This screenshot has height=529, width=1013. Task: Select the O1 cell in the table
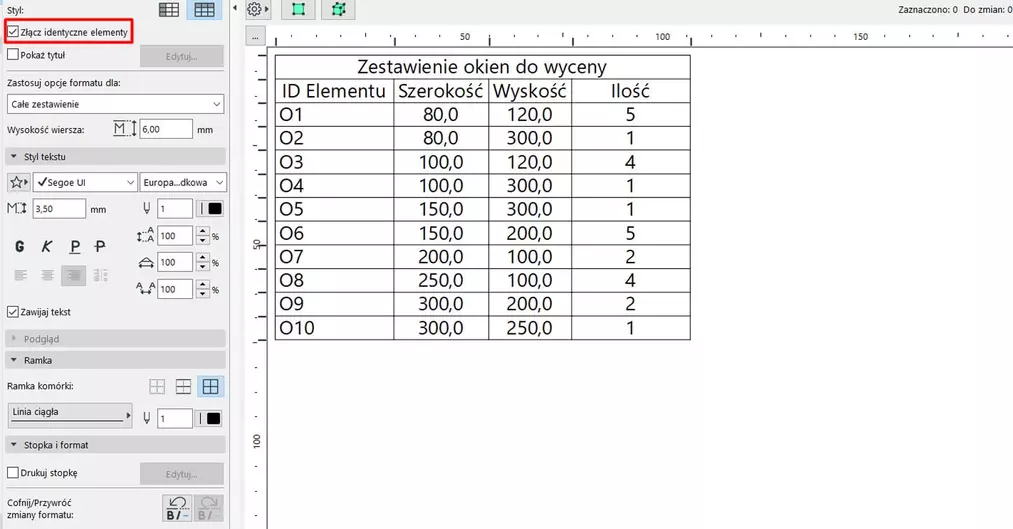pos(334,115)
